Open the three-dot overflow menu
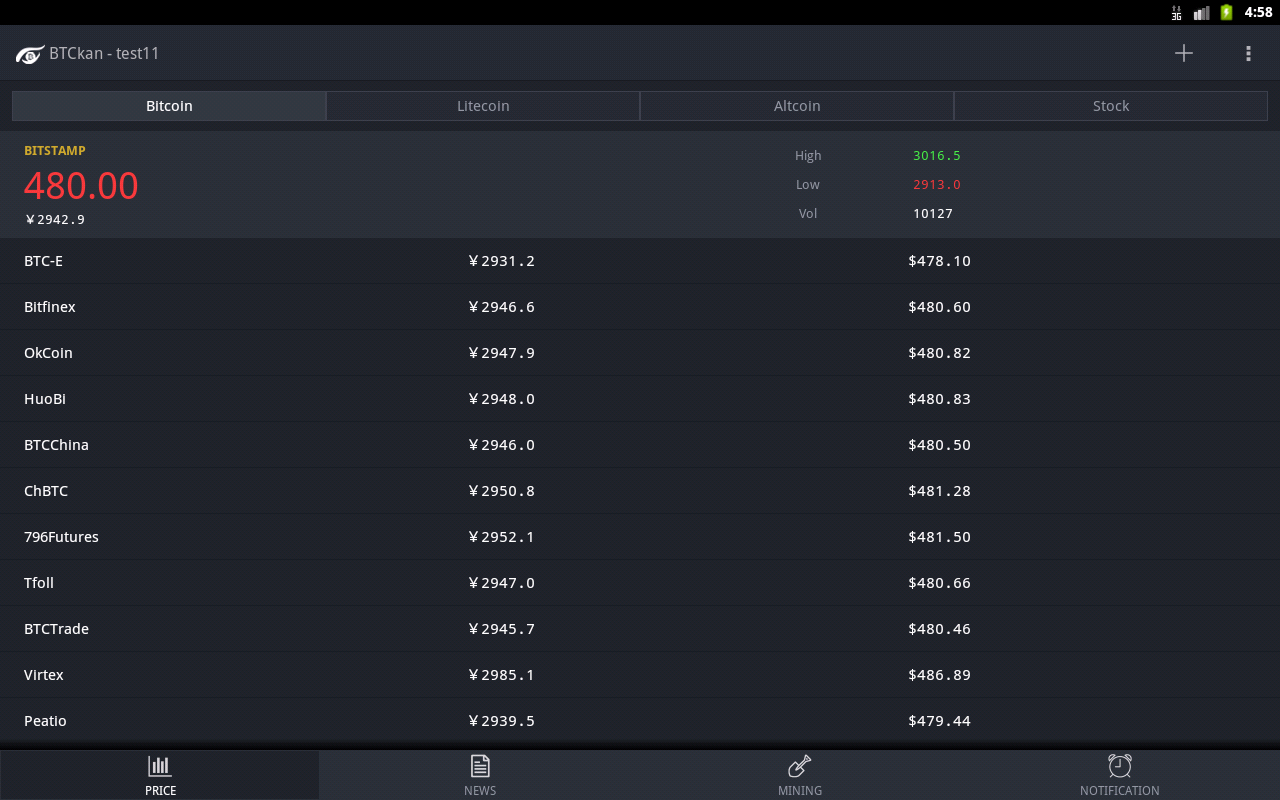 [1248, 53]
